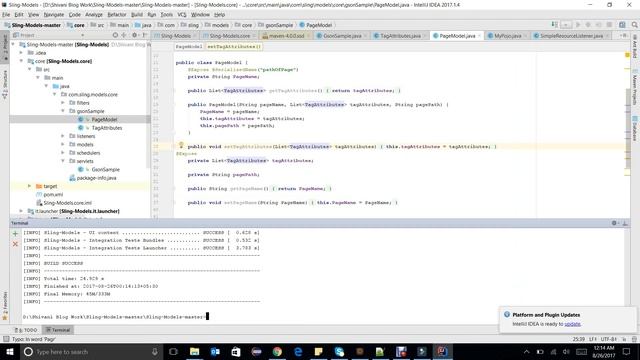Open the Structure side tool window tab
Viewport: 640px width, 360px height.
pyautogui.click(x=5, y=84)
